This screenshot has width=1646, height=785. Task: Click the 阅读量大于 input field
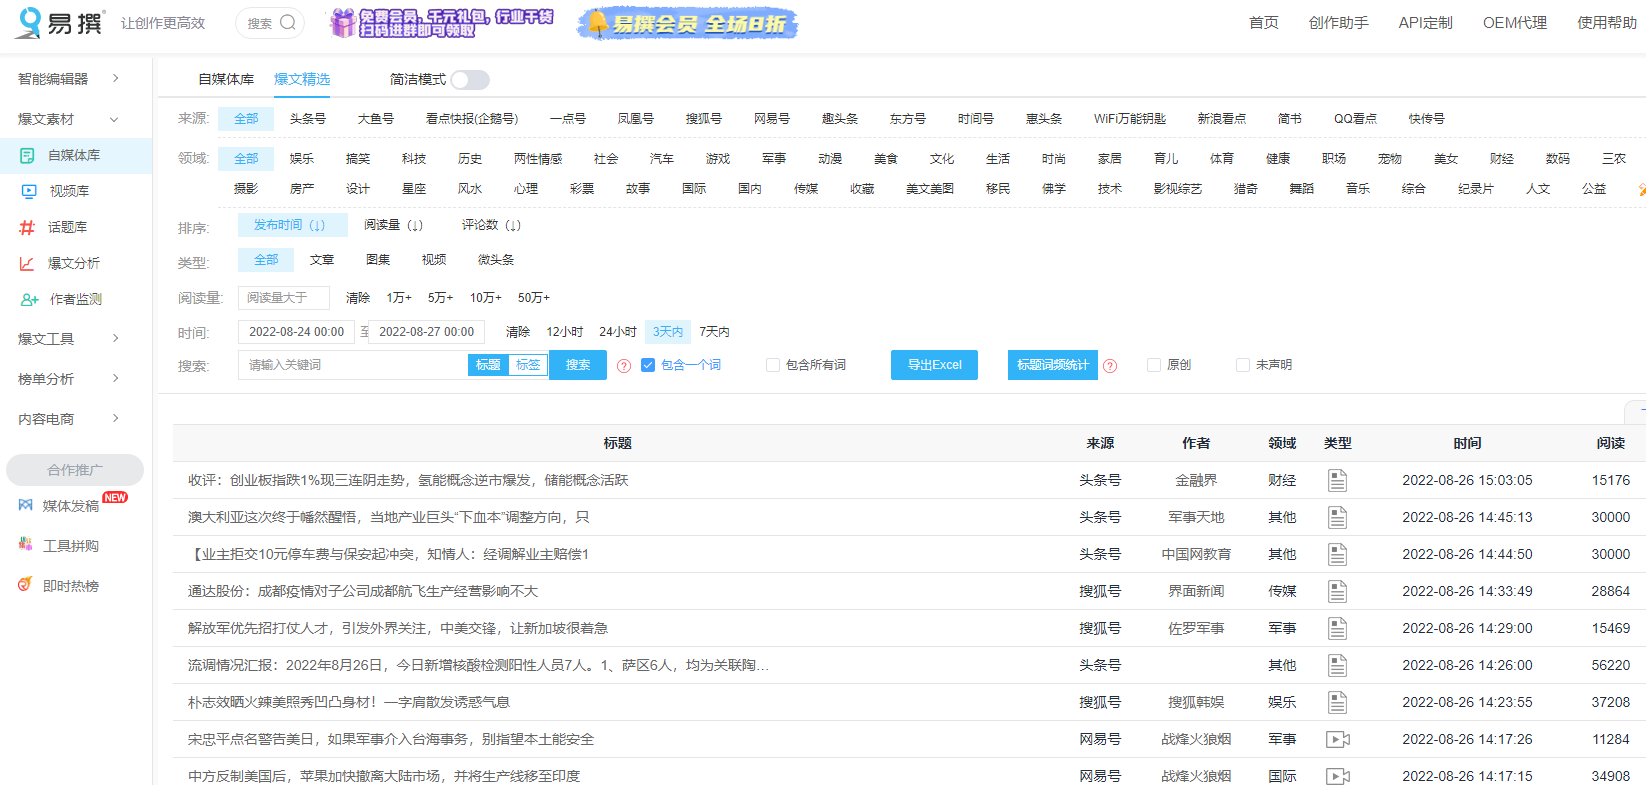tap(284, 298)
